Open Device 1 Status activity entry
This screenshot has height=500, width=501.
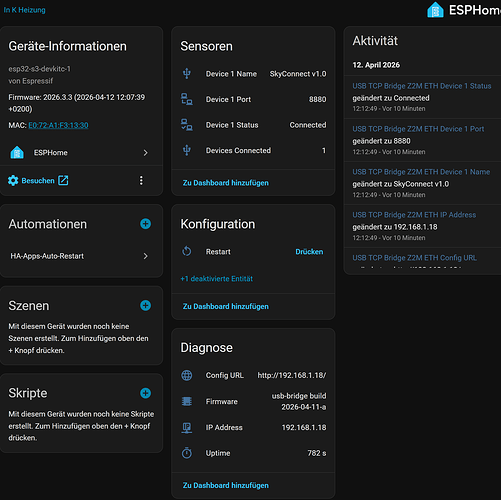pos(422,97)
